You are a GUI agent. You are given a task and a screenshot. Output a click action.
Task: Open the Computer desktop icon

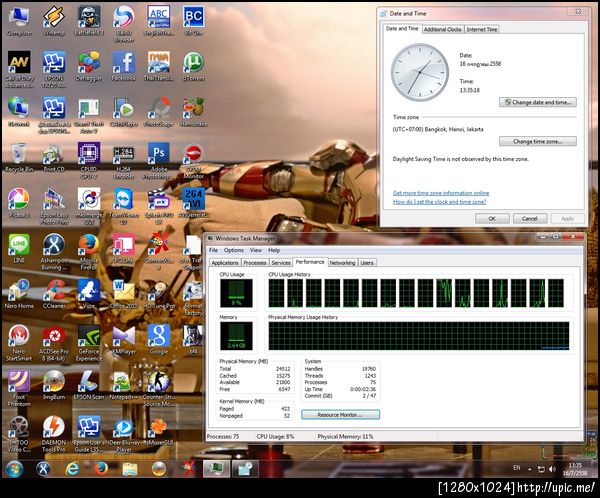19,21
